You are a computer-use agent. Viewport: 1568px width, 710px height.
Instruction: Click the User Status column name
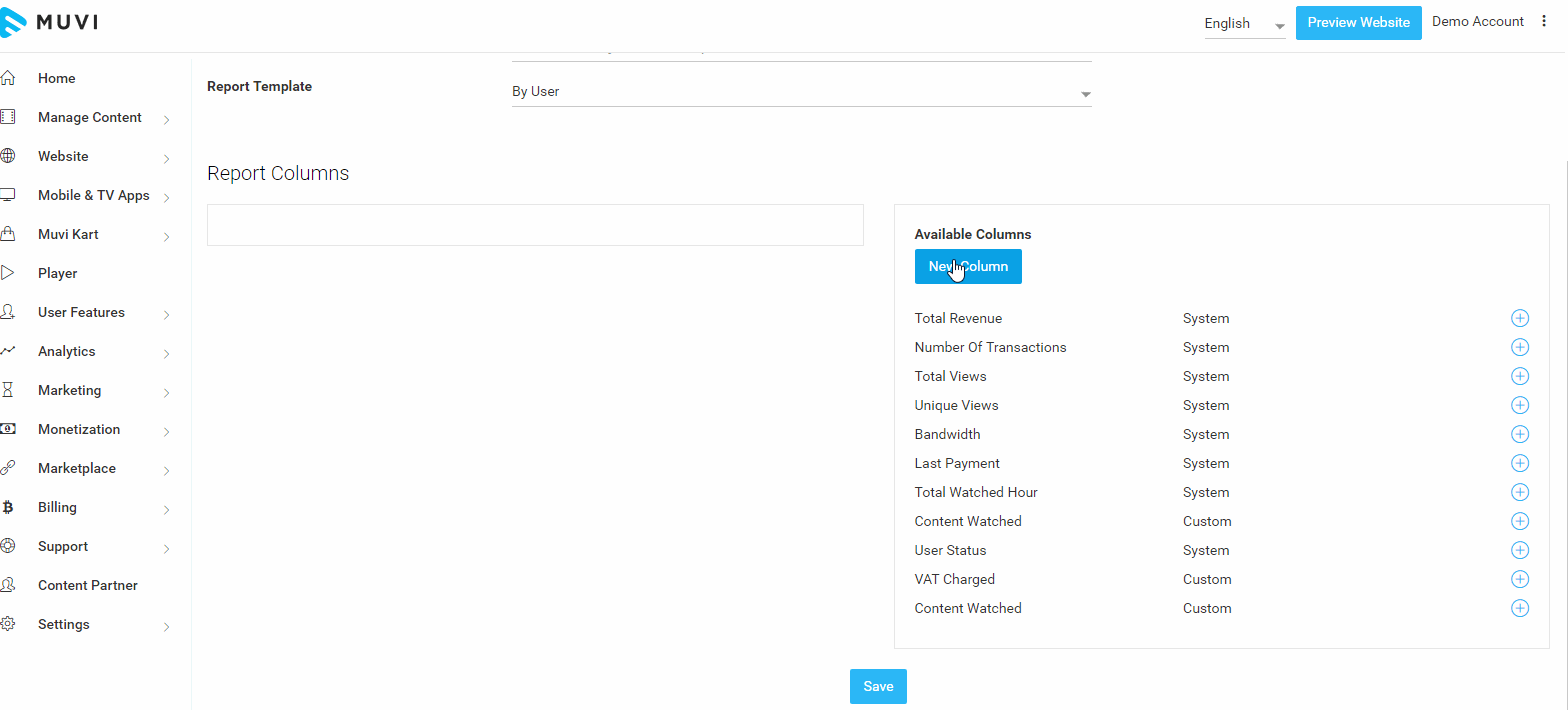coord(950,550)
